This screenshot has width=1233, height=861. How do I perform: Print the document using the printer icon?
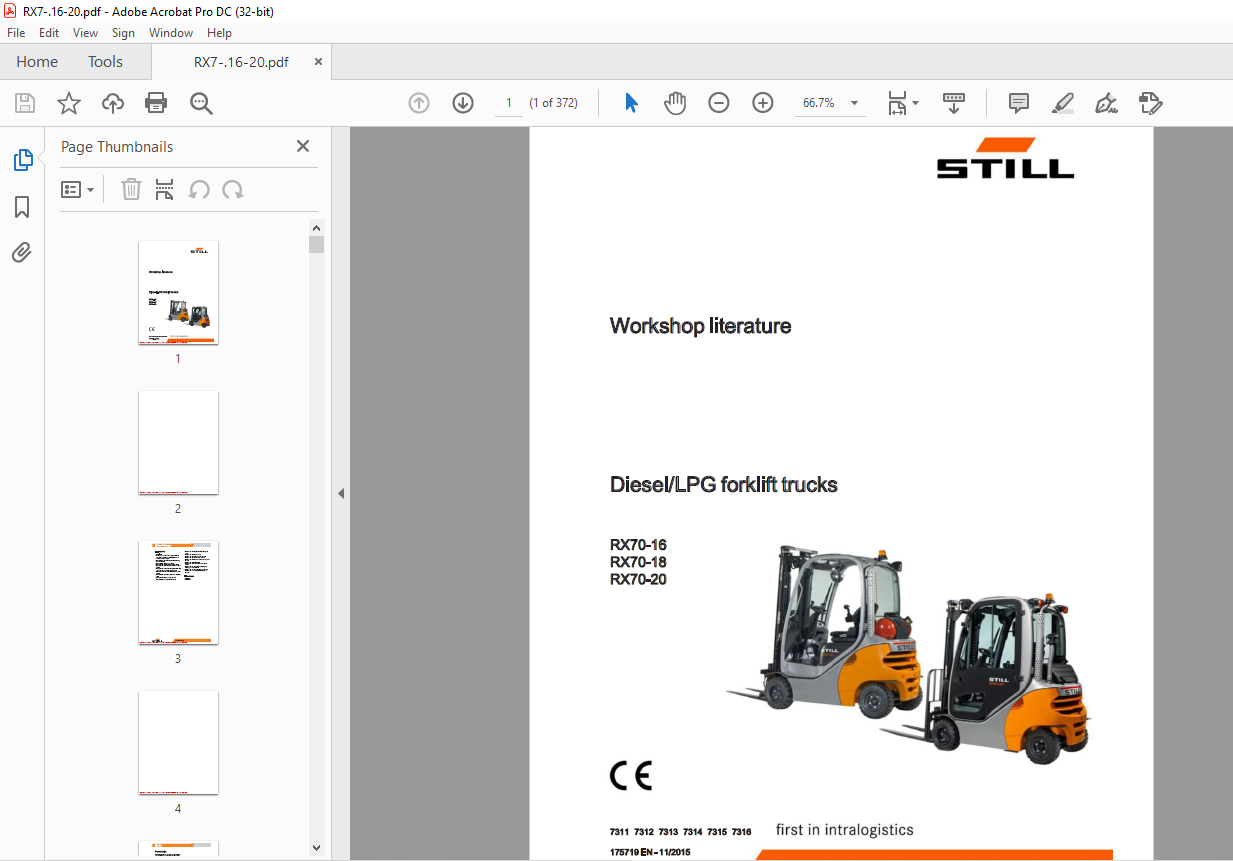(156, 103)
